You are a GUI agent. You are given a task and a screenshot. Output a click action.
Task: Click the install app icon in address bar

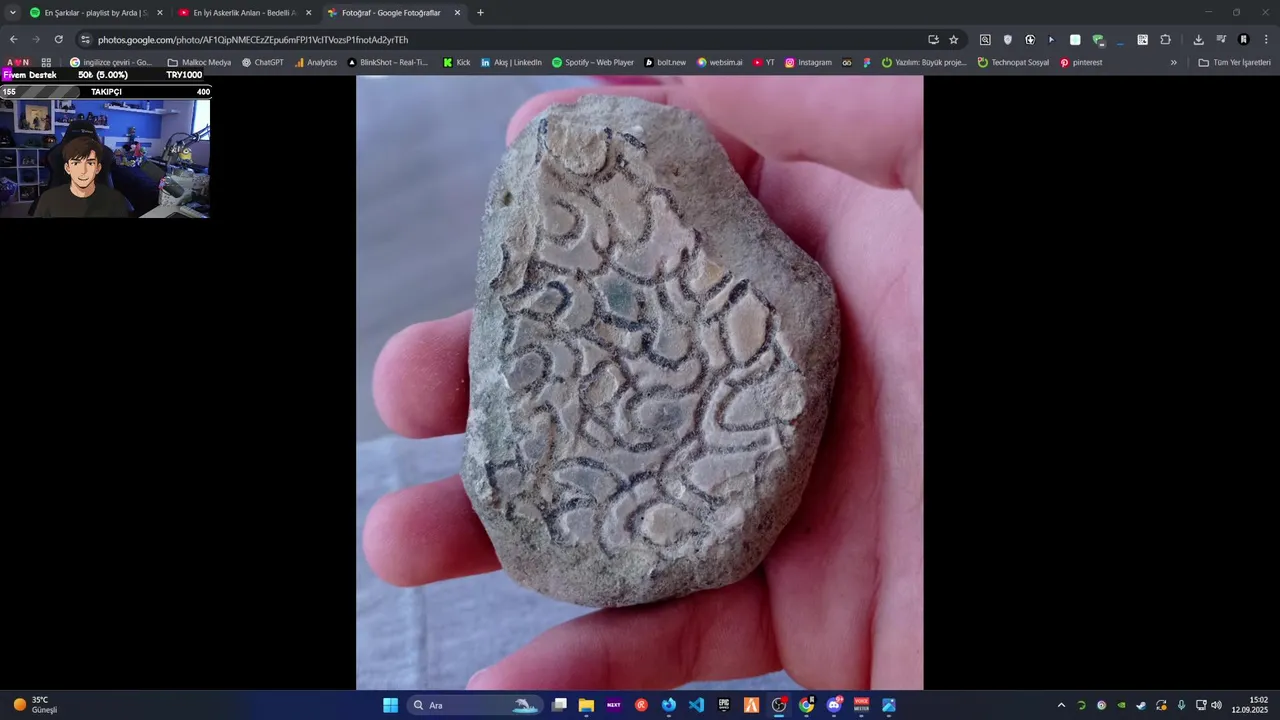pyautogui.click(x=933, y=40)
